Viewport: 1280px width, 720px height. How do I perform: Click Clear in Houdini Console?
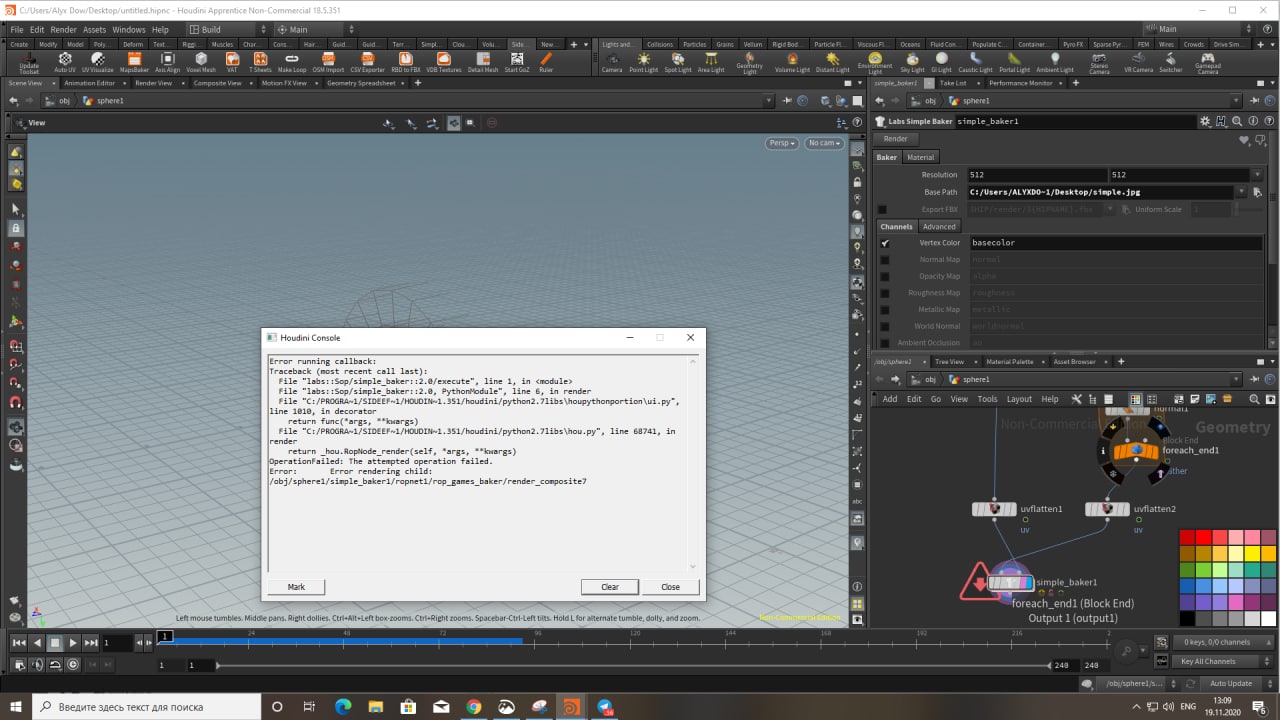(x=609, y=587)
